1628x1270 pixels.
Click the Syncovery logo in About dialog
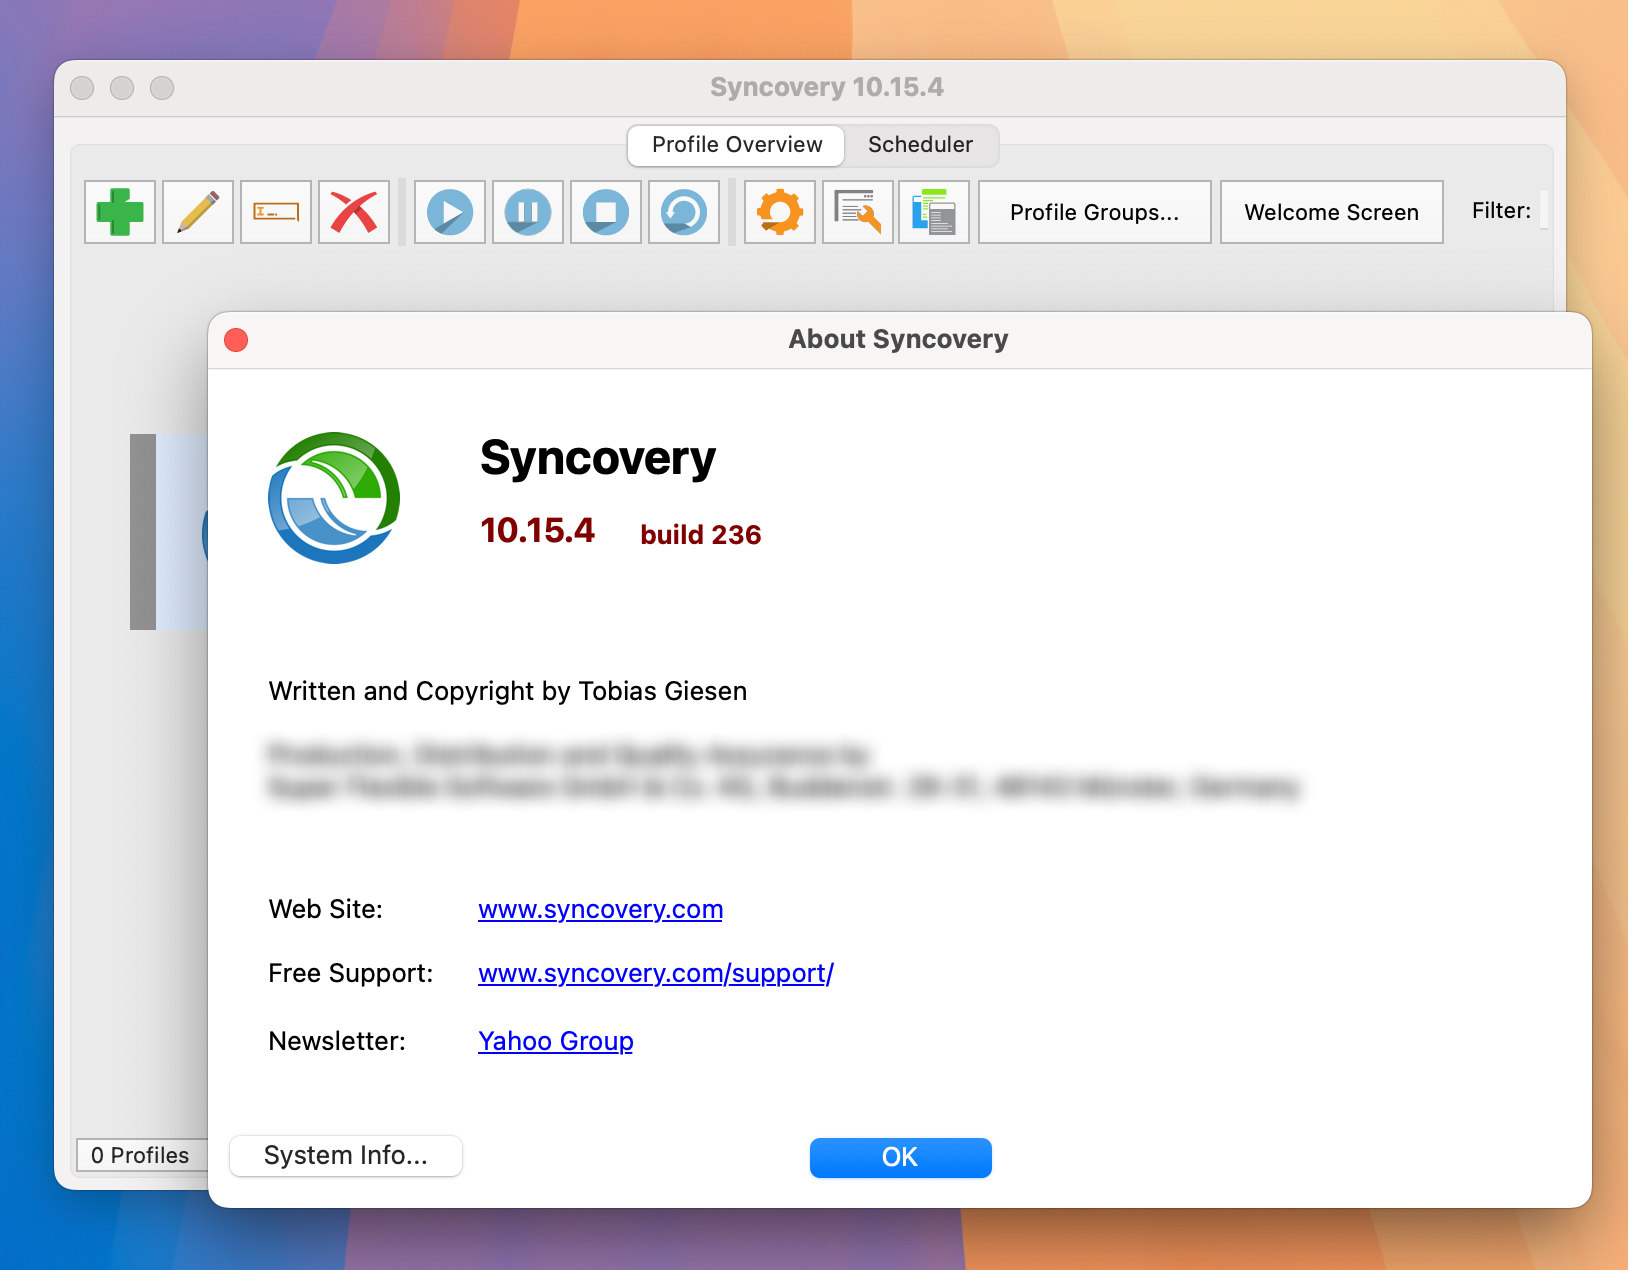pos(334,497)
